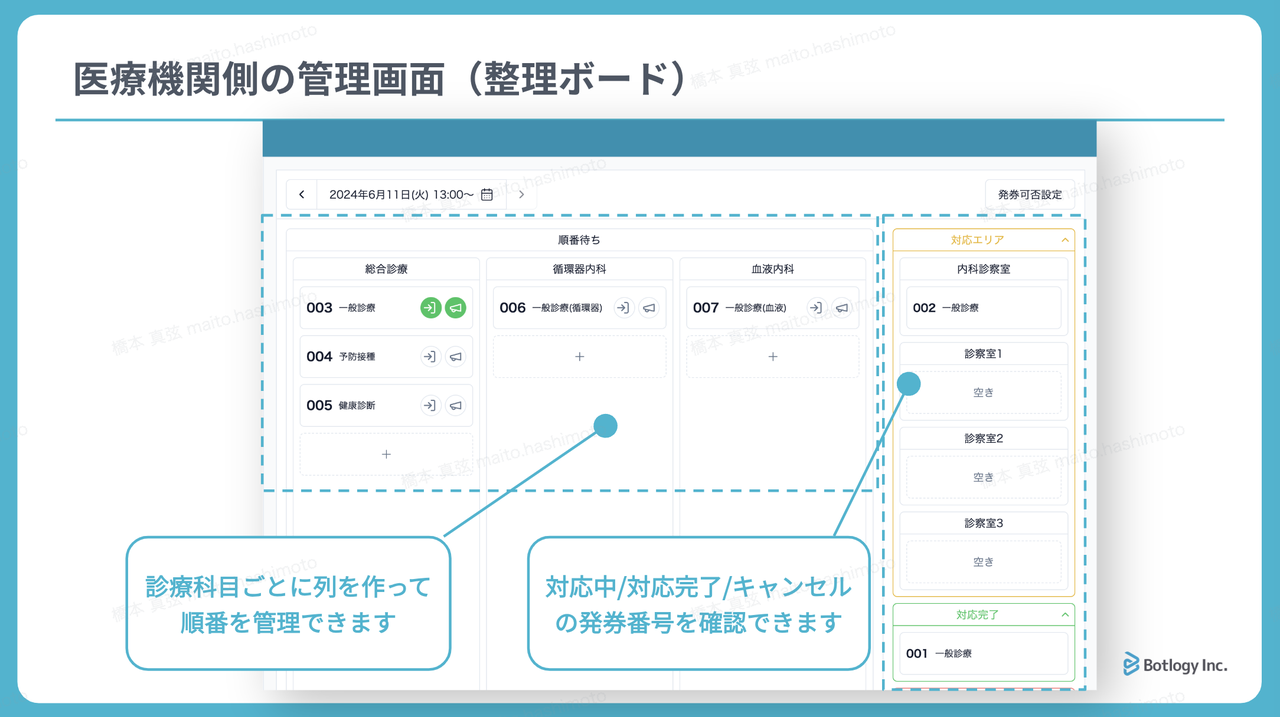This screenshot has width=1280, height=717.
Task: Go to previous date with left arrow
Action: coord(301,194)
